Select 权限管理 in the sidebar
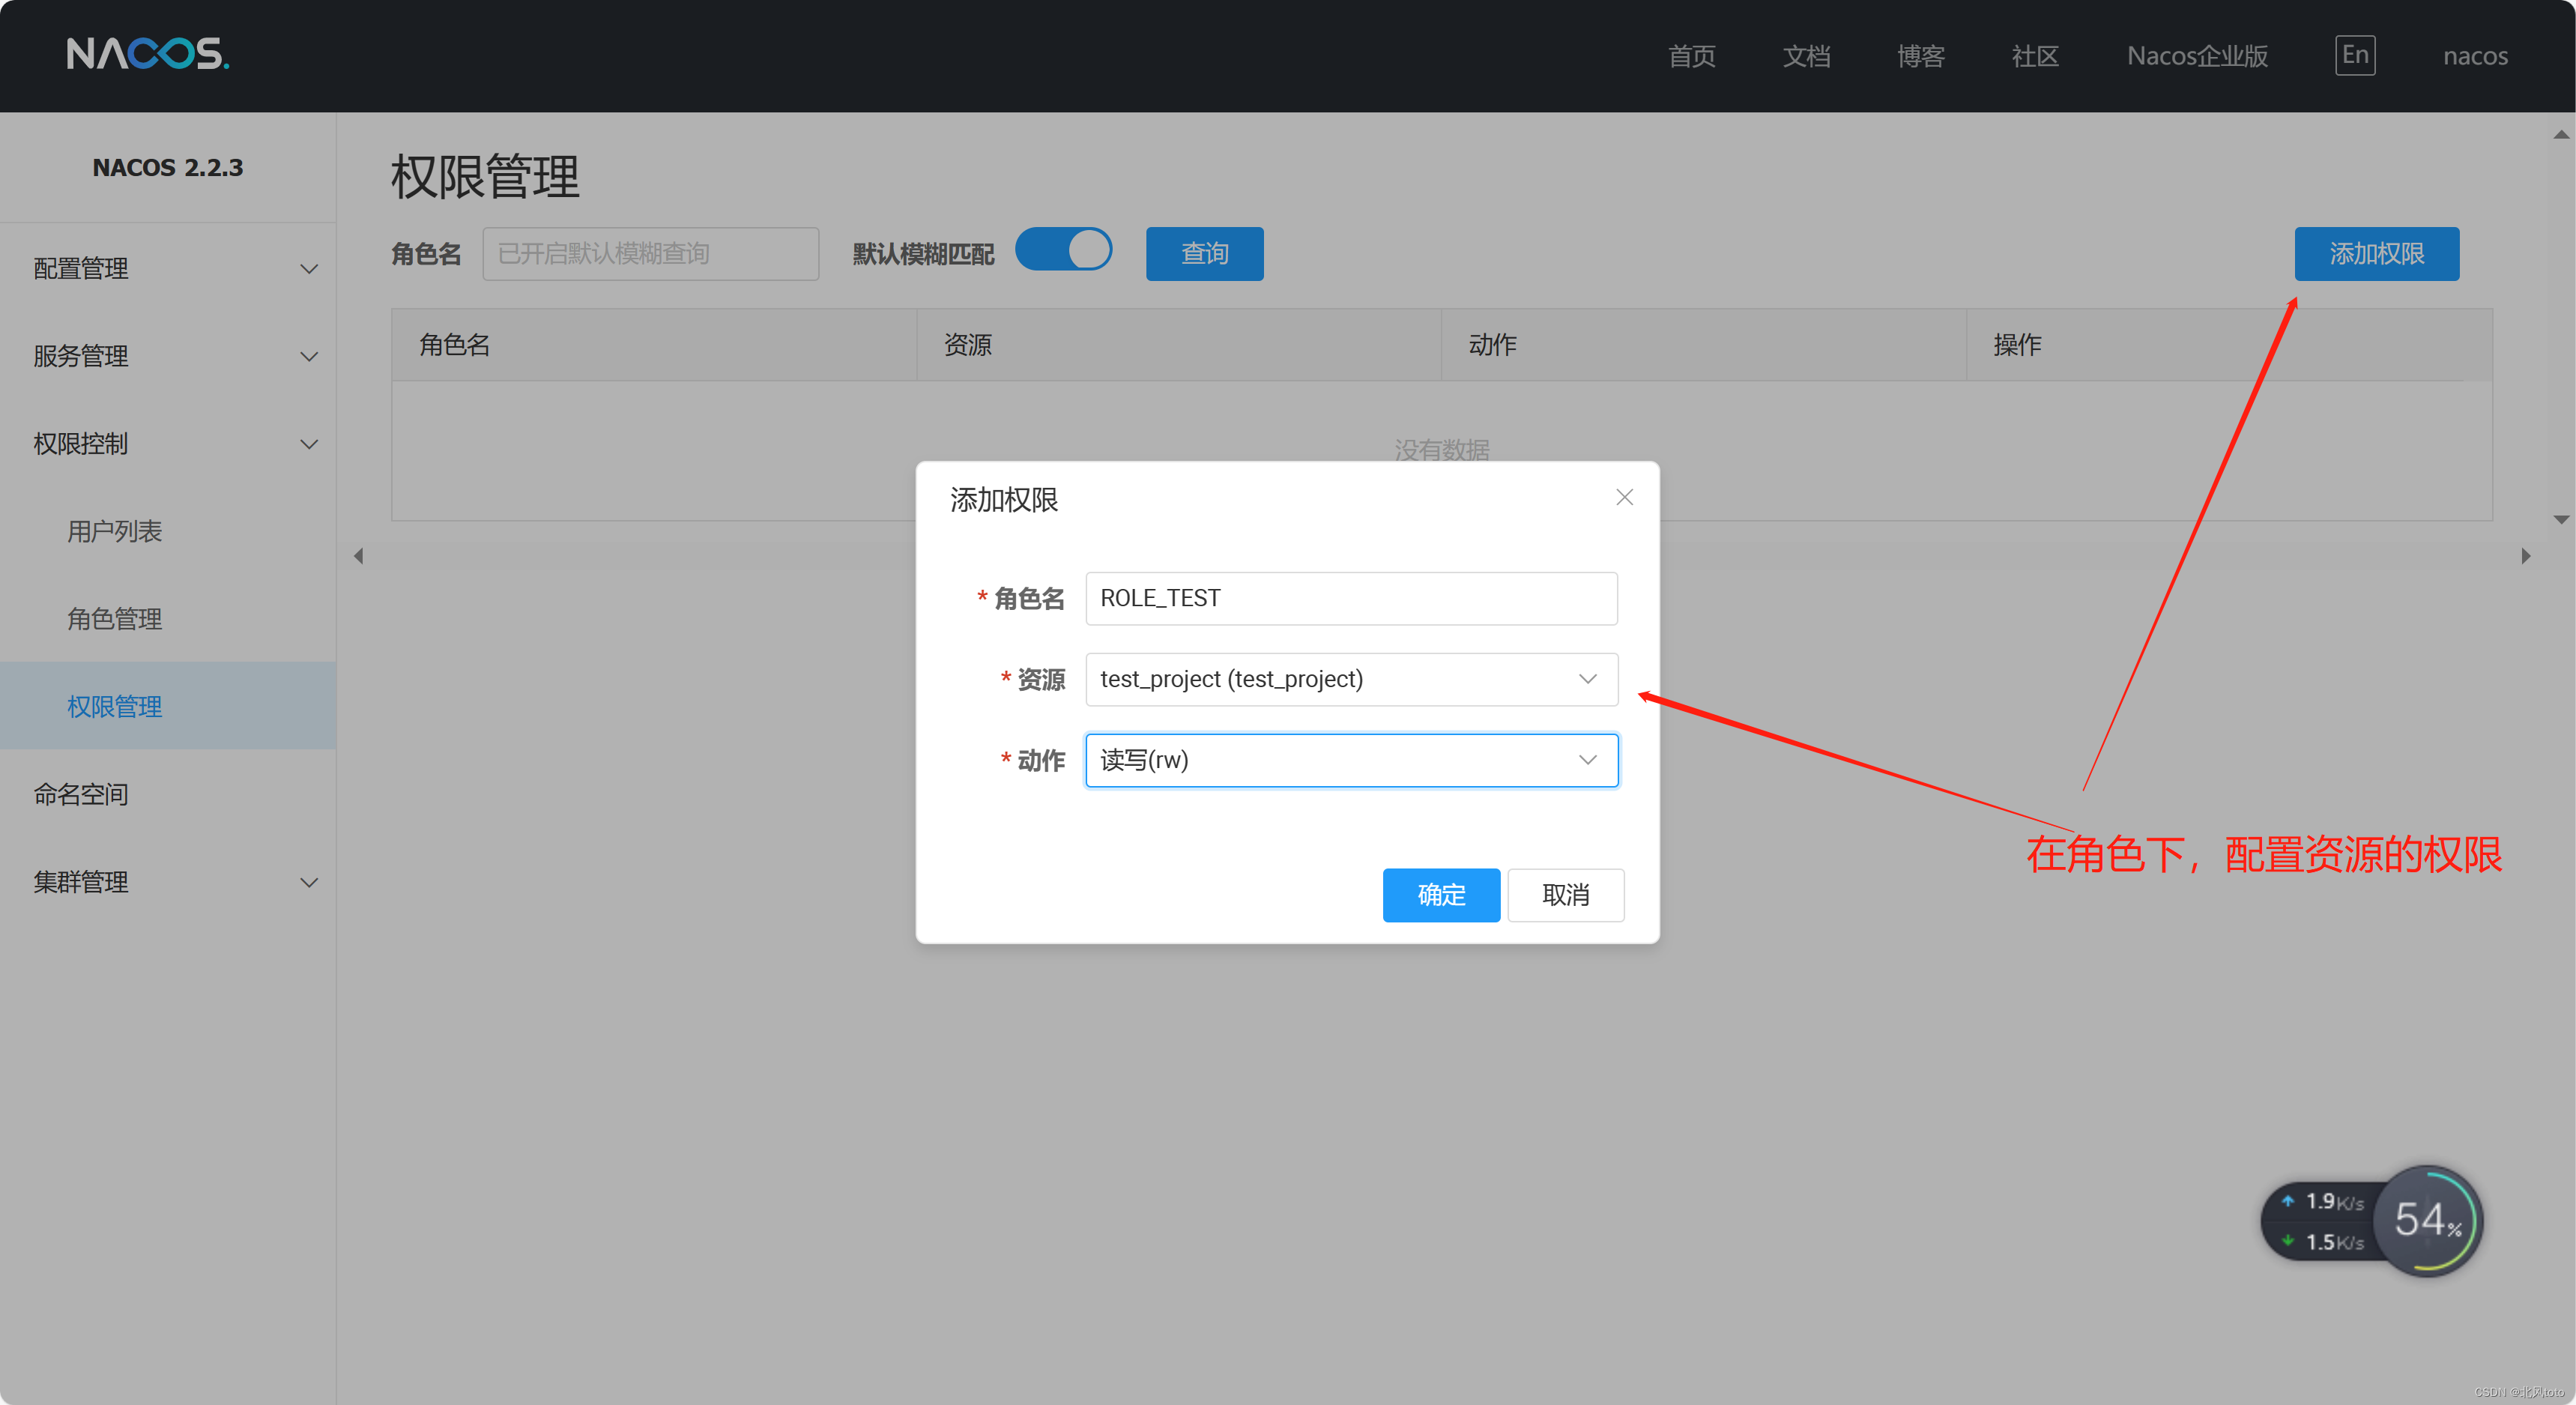This screenshot has height=1405, width=2576. click(168, 706)
